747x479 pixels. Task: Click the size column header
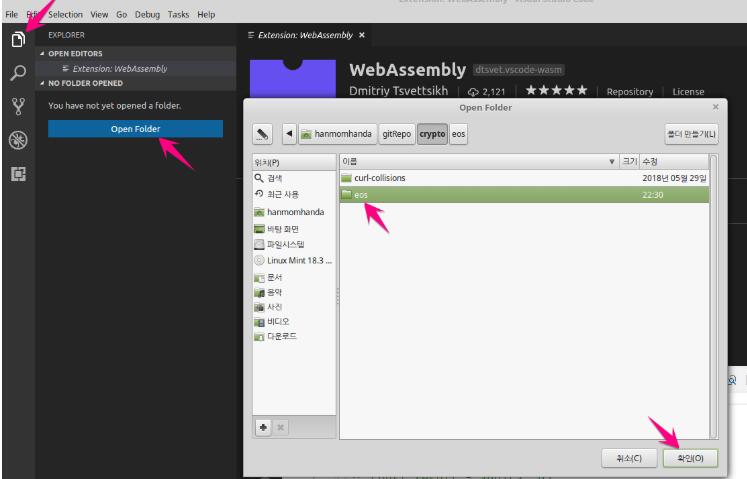tap(629, 162)
